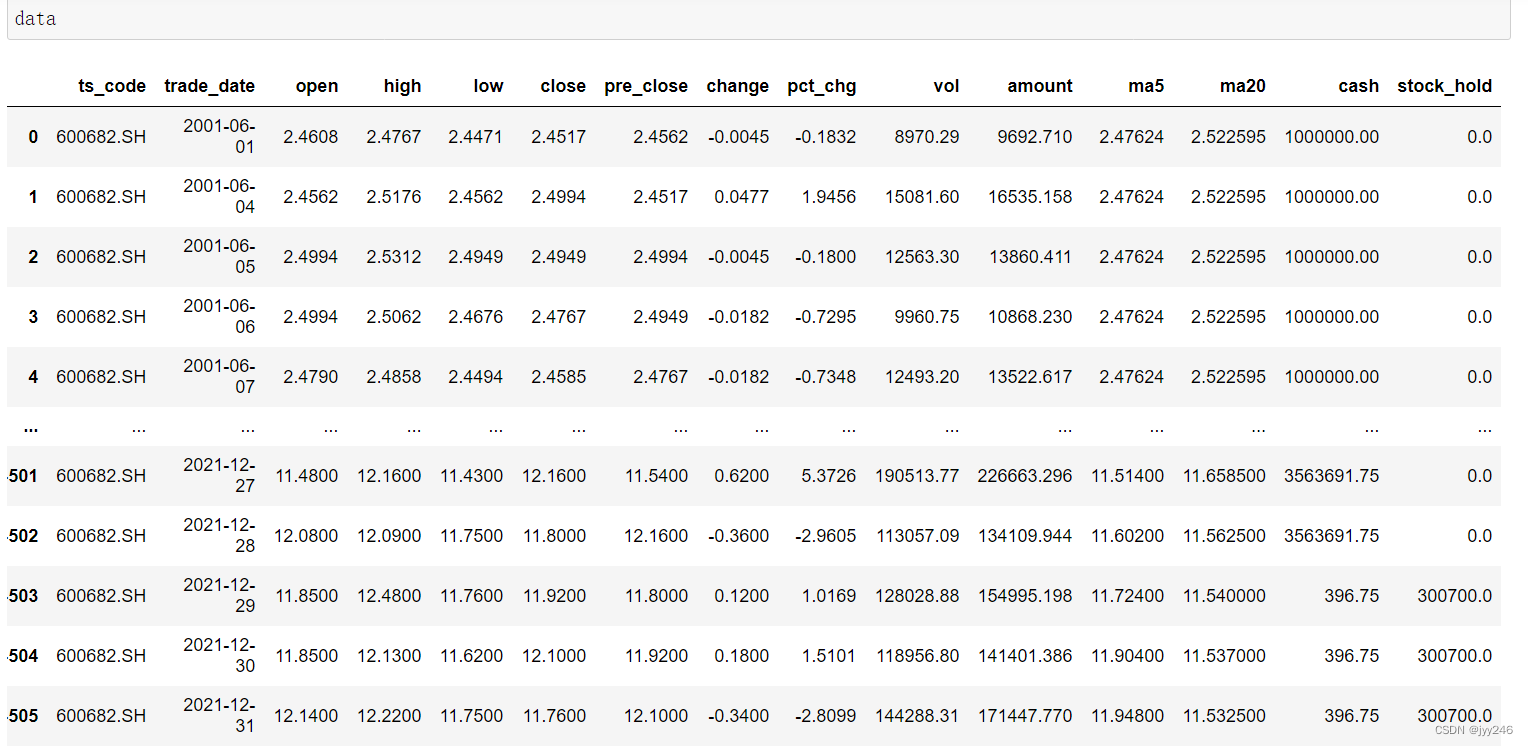Click the code cell containing 'data'
The image size is (1528, 746).
[758, 19]
